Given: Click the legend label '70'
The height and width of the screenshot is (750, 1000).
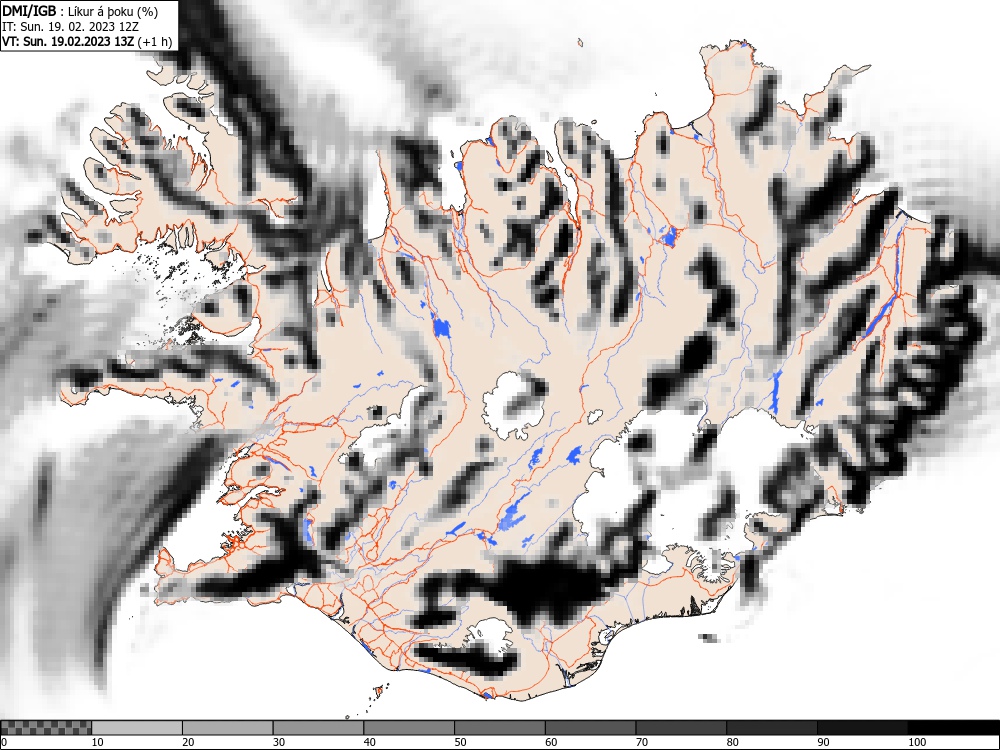Looking at the screenshot, I should click(642, 742).
